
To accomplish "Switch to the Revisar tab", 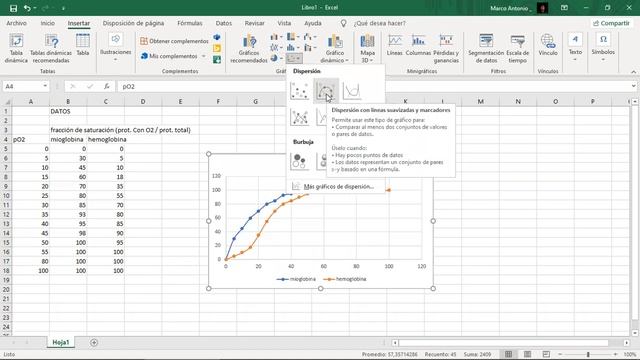I will 255,23.
